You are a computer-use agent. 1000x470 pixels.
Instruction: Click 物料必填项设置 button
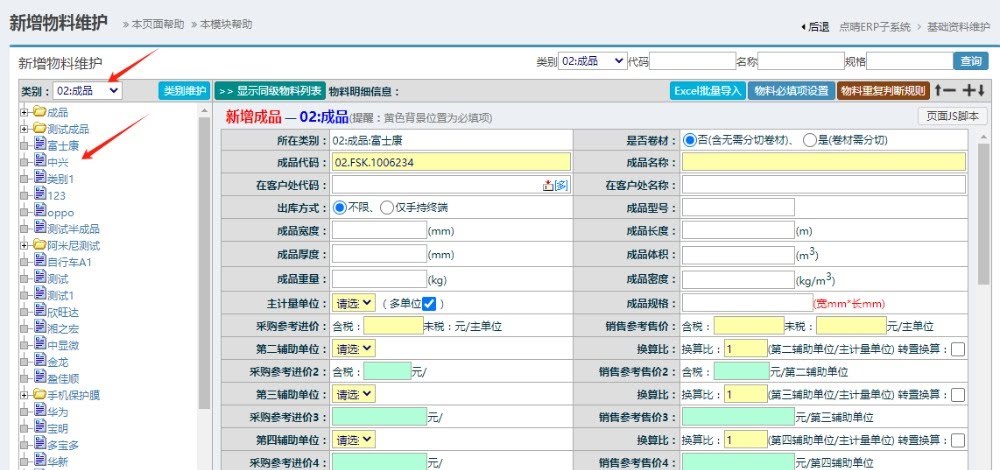(x=791, y=91)
